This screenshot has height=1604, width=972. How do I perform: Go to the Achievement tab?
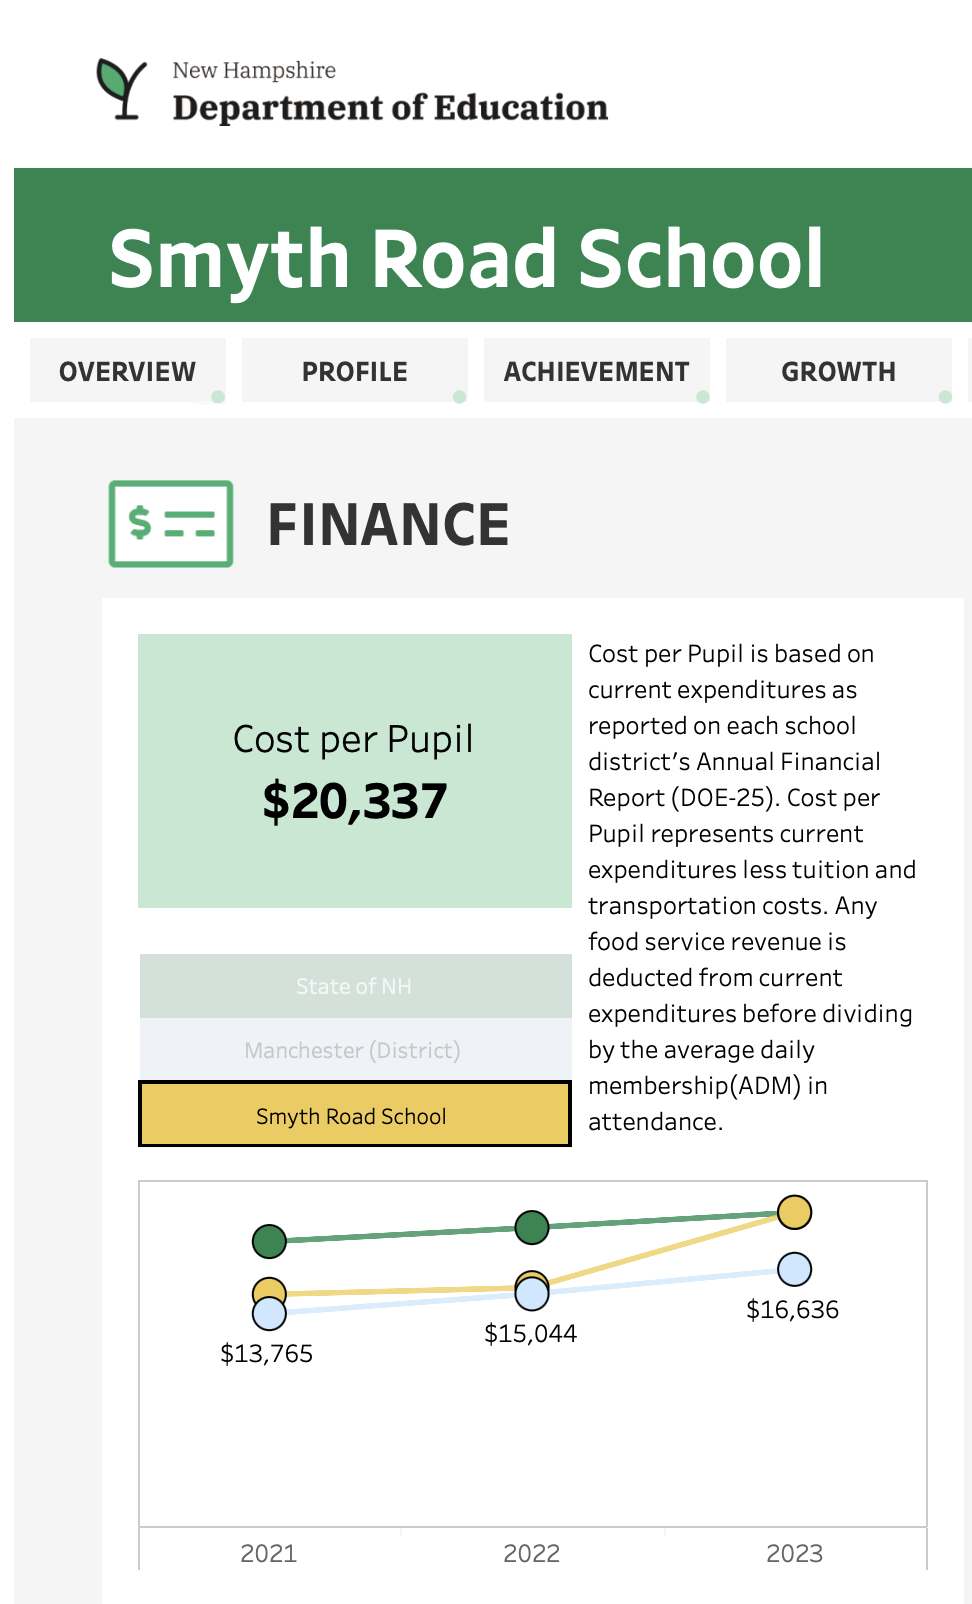[597, 372]
